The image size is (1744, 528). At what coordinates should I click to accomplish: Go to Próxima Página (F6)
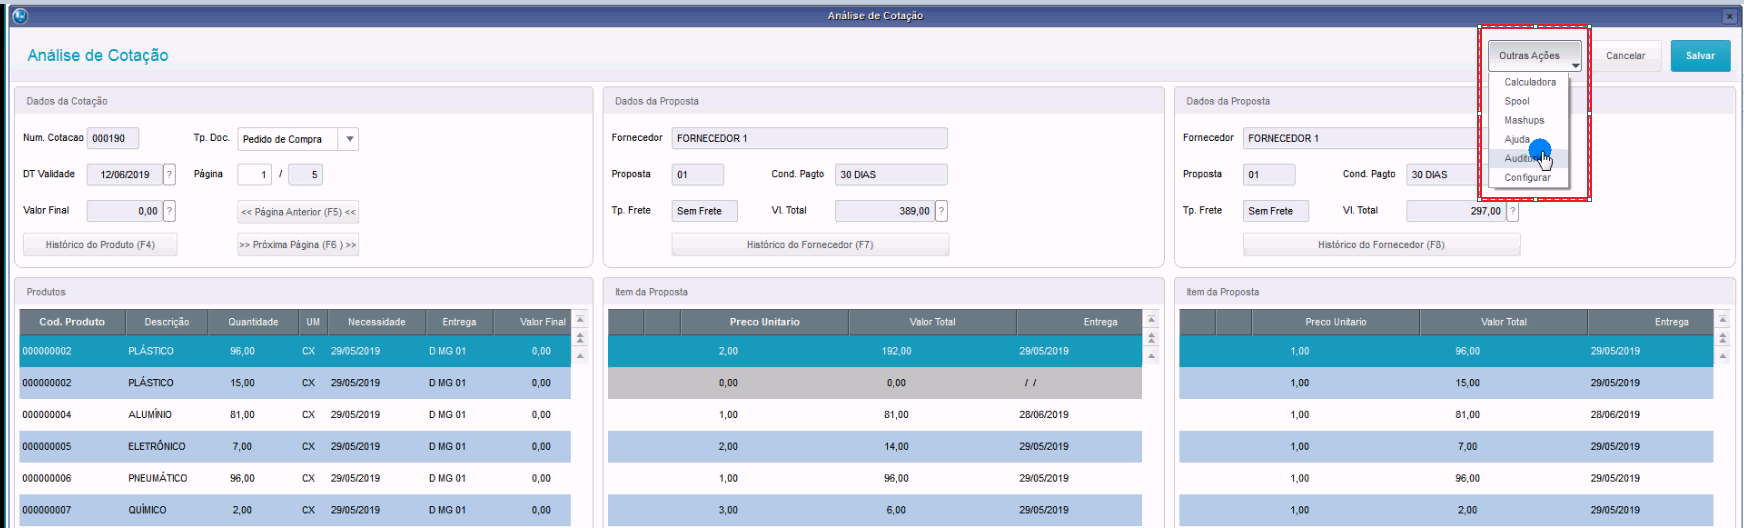point(298,245)
